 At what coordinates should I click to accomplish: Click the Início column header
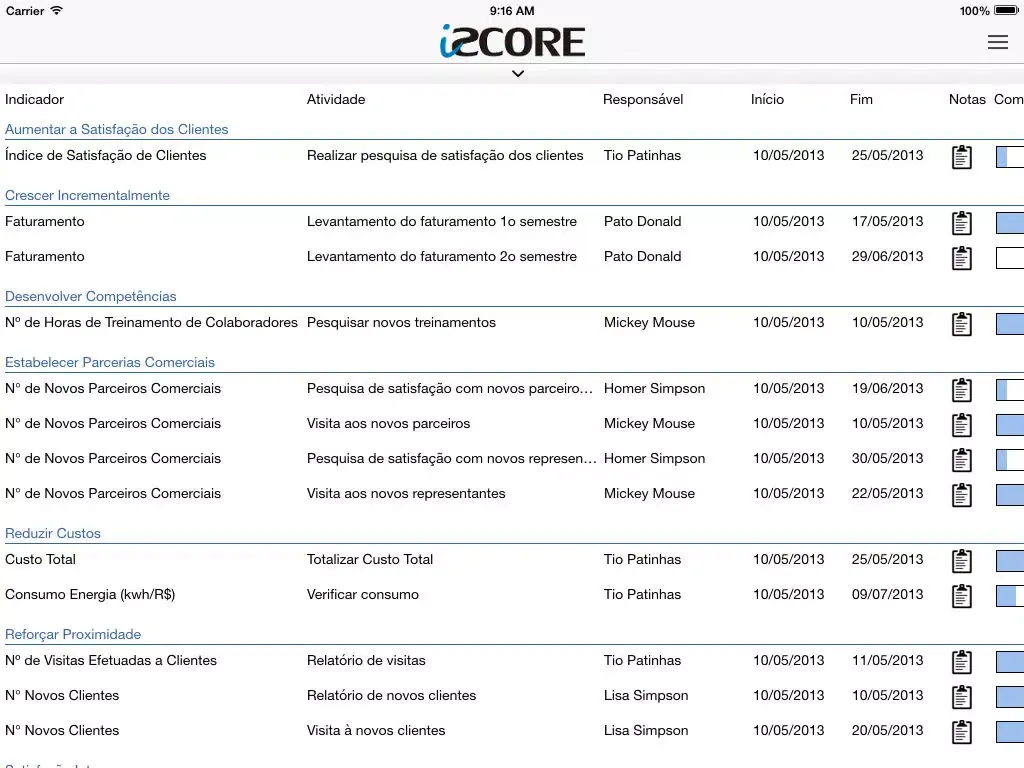tap(767, 99)
